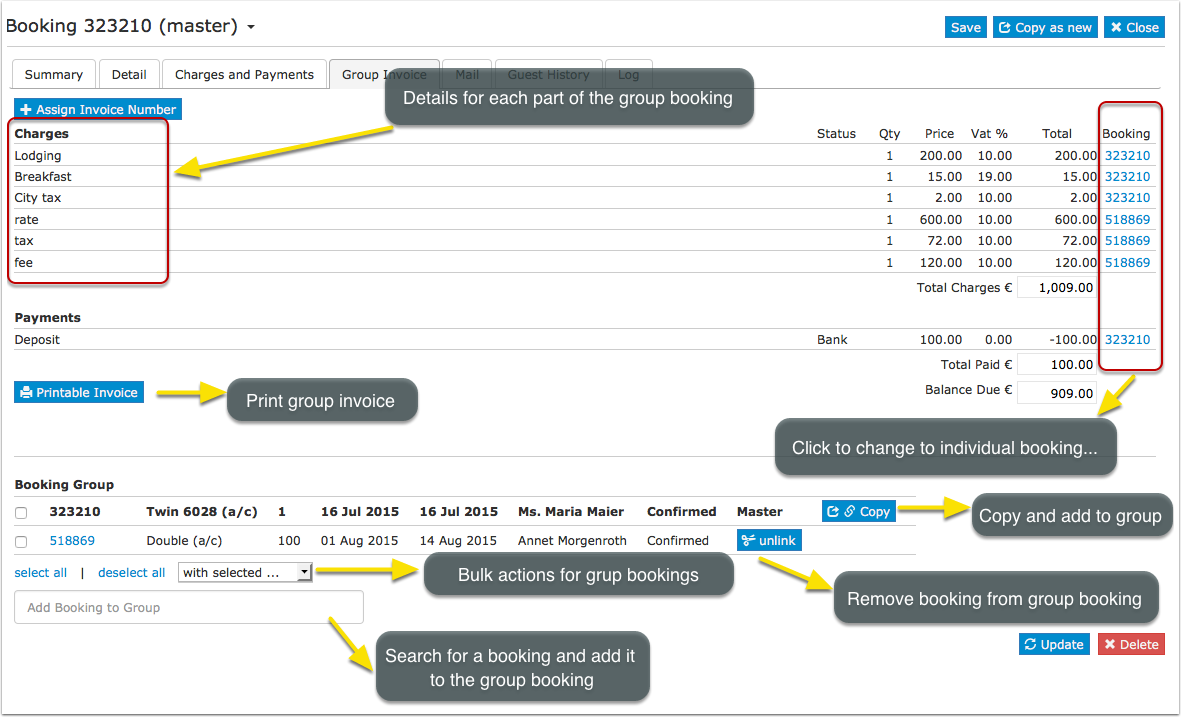The height and width of the screenshot is (717, 1181).
Task: Click the Balance Due value field
Action: tap(1057, 393)
